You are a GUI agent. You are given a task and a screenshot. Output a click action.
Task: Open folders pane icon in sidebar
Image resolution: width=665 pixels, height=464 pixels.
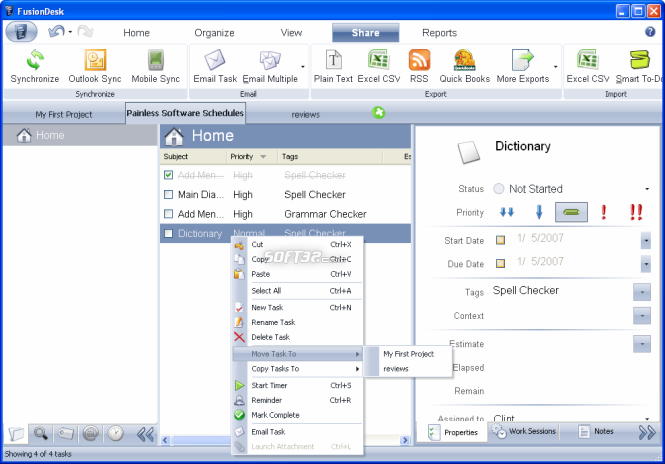(17, 433)
